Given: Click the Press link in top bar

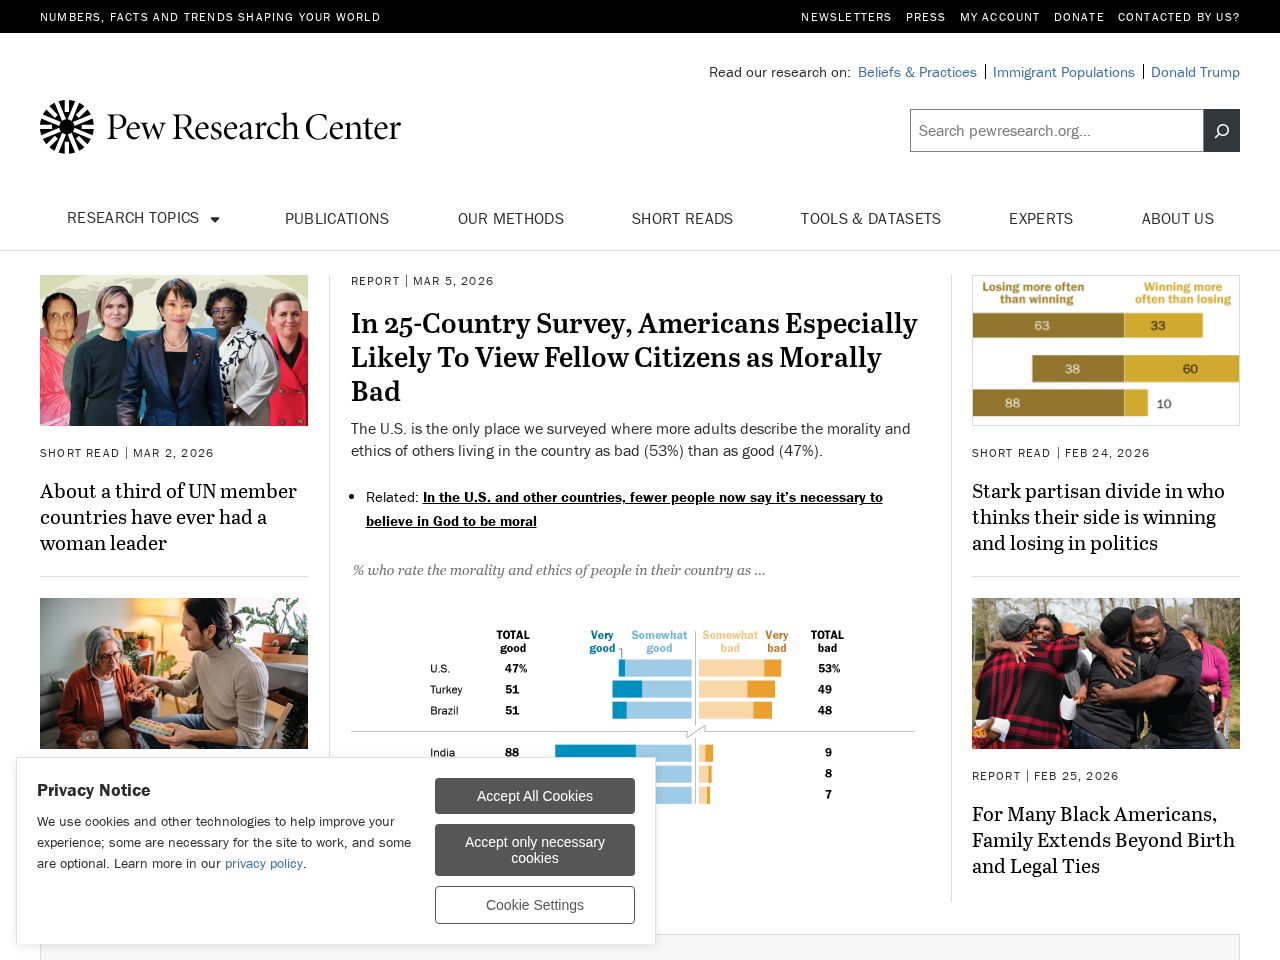Looking at the screenshot, I should tap(926, 17).
